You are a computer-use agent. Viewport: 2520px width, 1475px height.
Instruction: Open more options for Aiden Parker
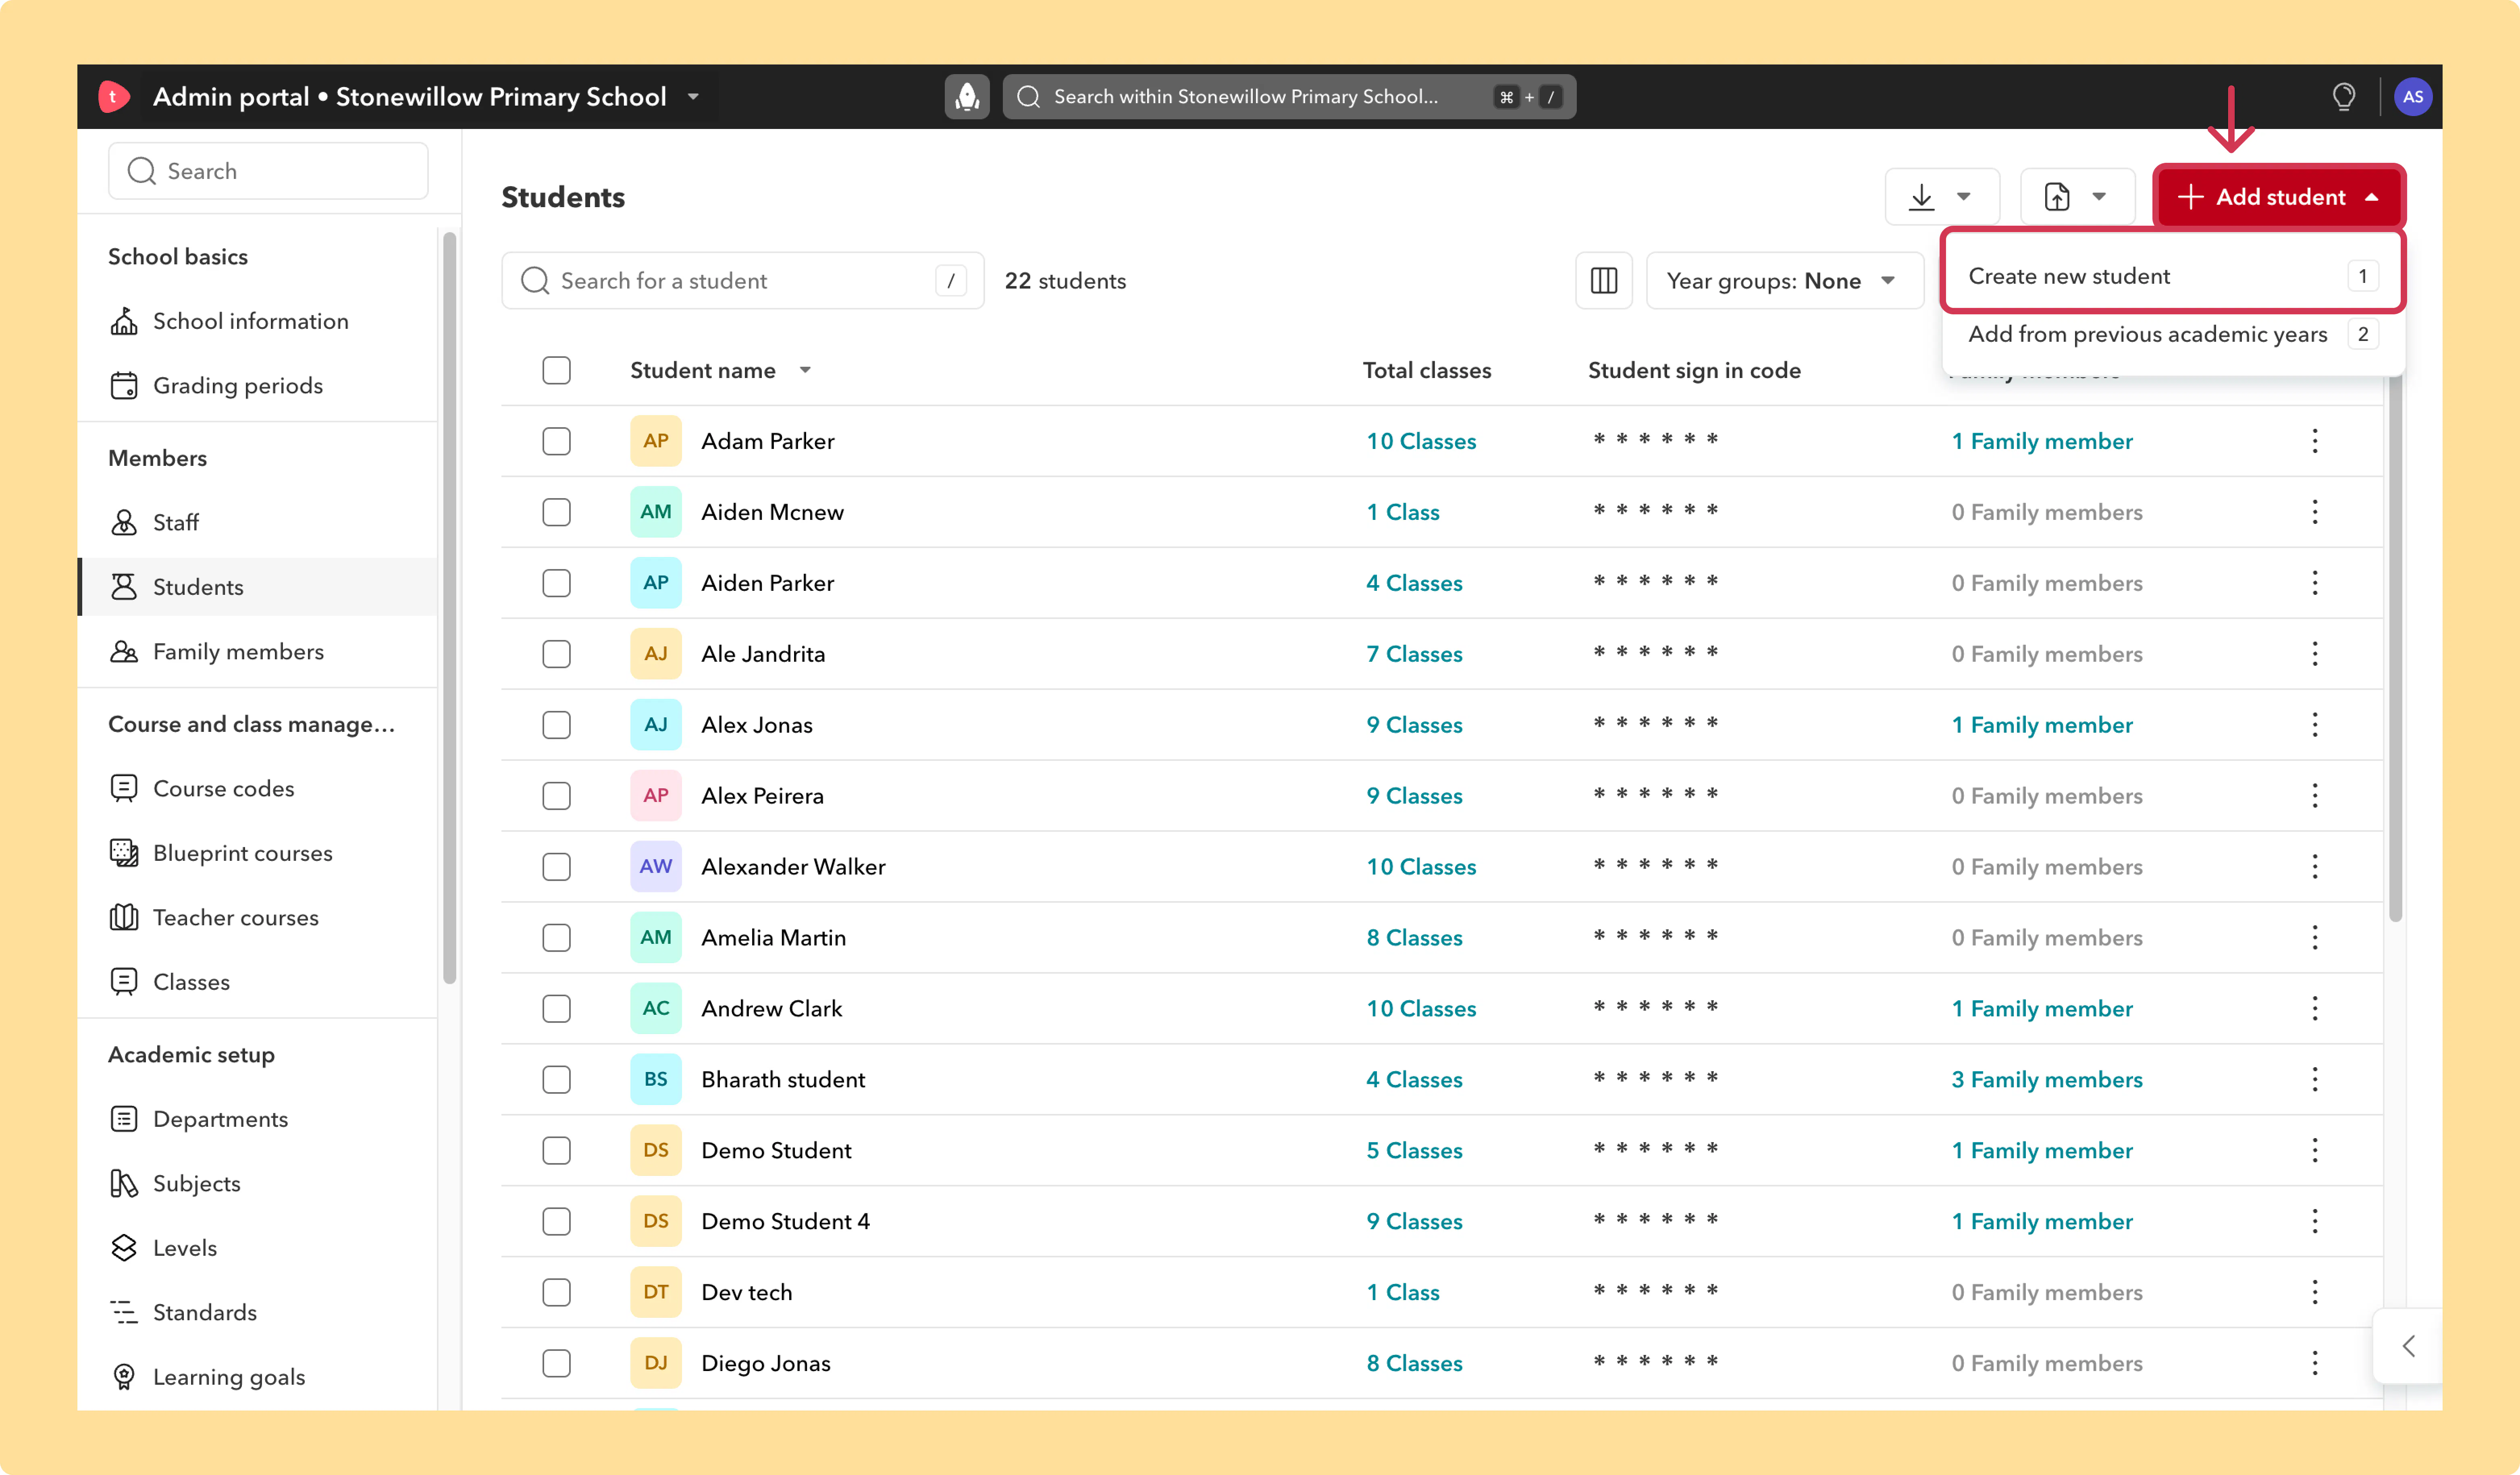click(2314, 583)
